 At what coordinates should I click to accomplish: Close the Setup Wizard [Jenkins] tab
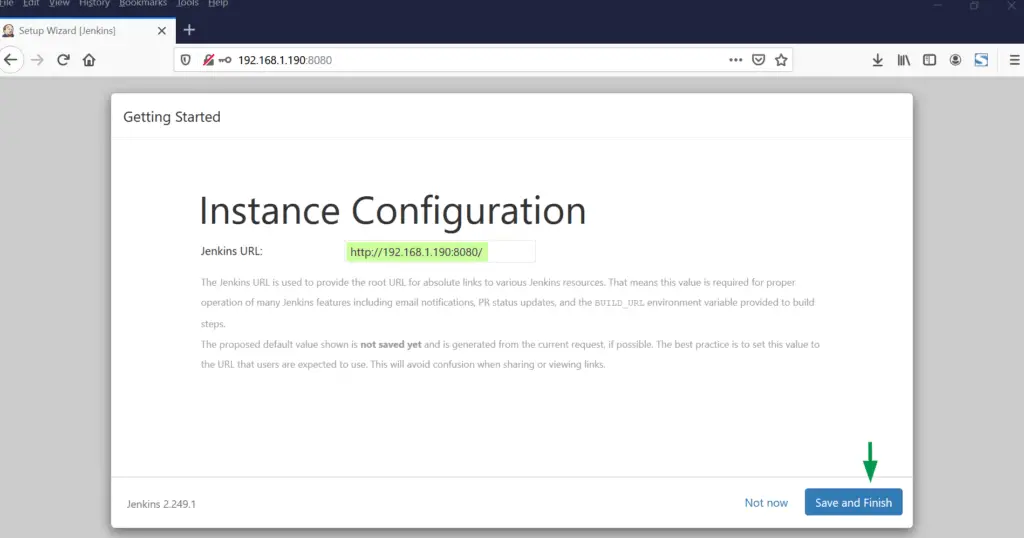162,30
